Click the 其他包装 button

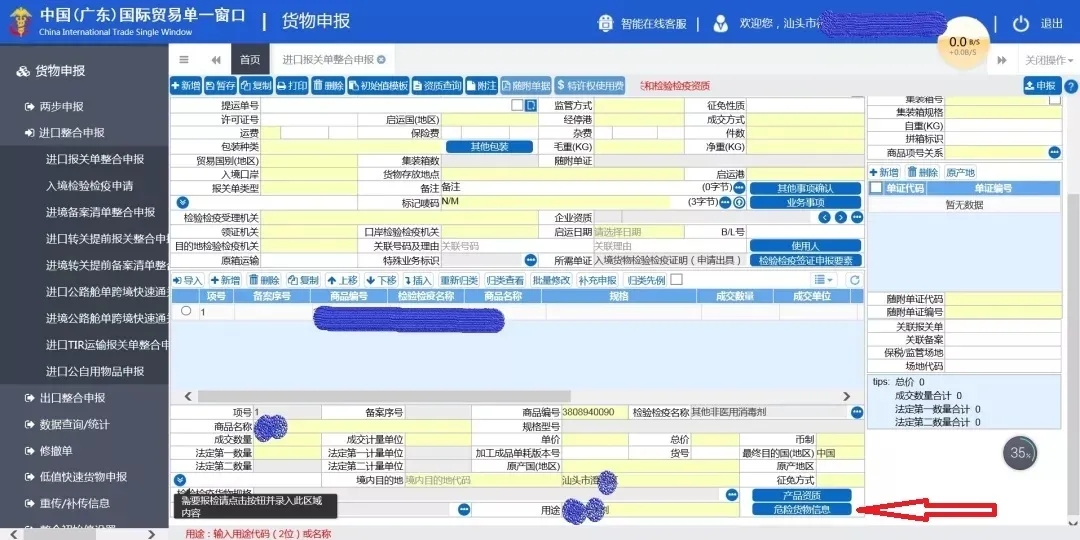pyautogui.click(x=490, y=147)
